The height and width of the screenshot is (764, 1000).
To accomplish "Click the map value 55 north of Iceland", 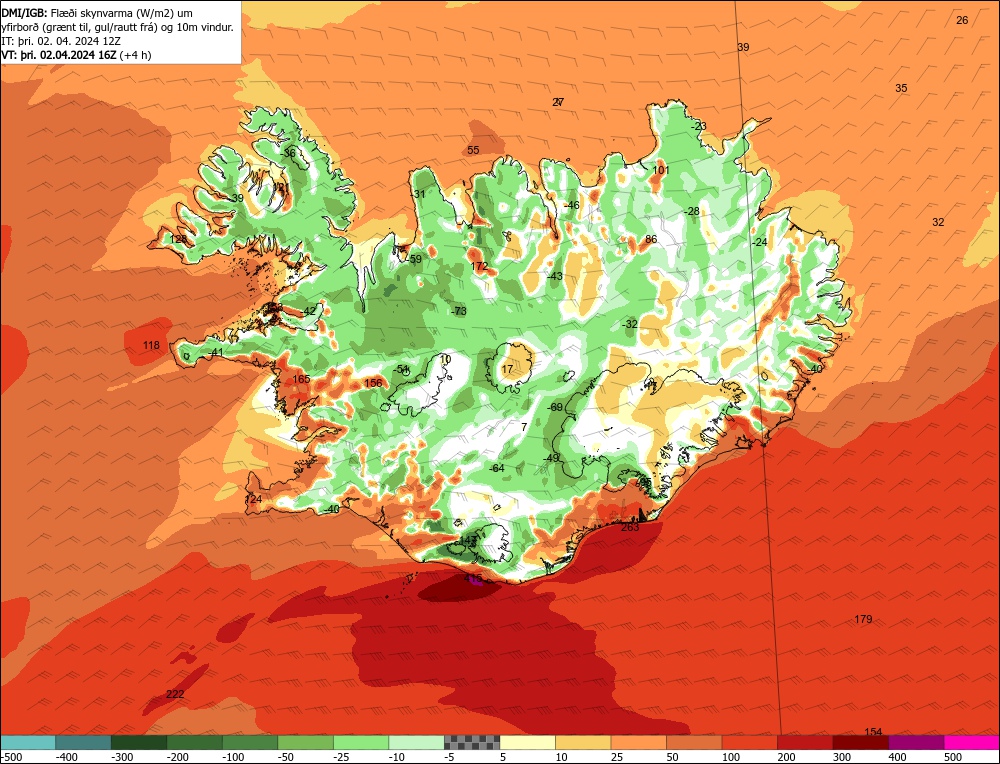I will click(473, 151).
